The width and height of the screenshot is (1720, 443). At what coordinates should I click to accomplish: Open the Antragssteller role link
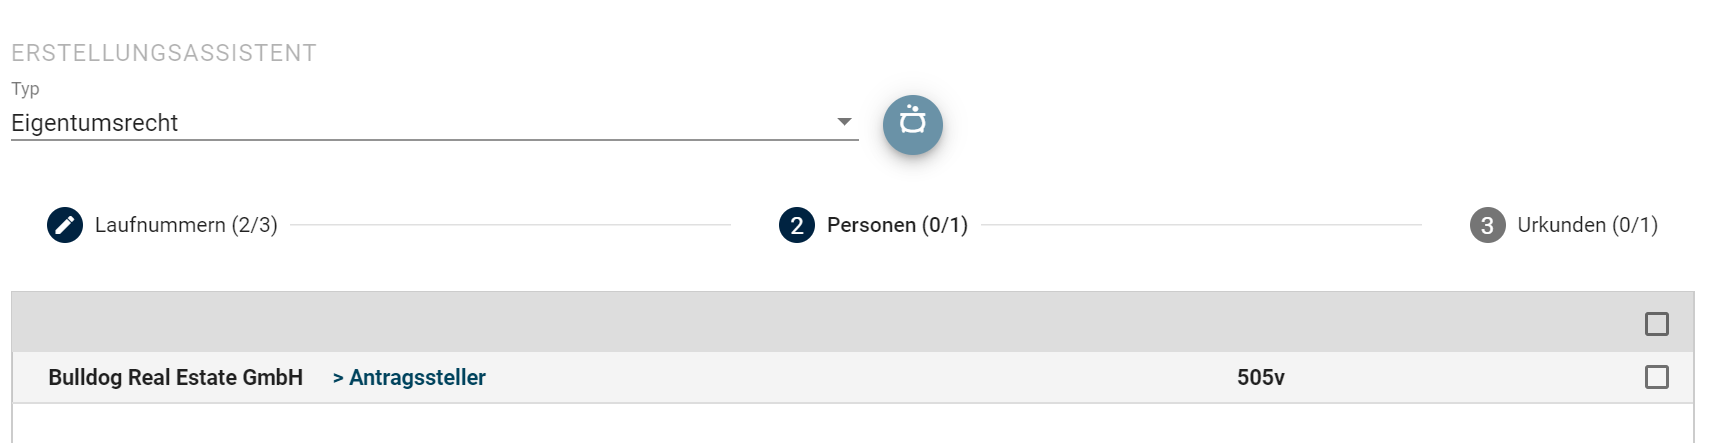[409, 378]
